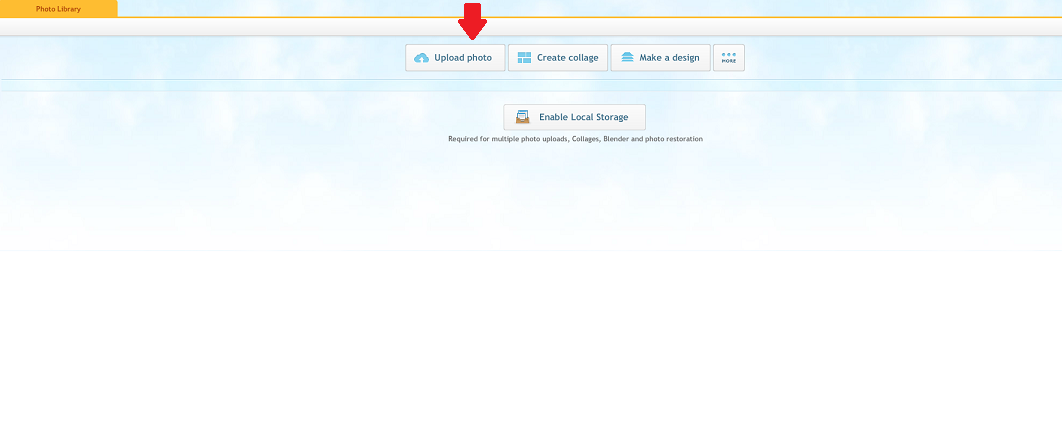Click the three dots above MORE
1062x431 pixels.
(728, 54)
